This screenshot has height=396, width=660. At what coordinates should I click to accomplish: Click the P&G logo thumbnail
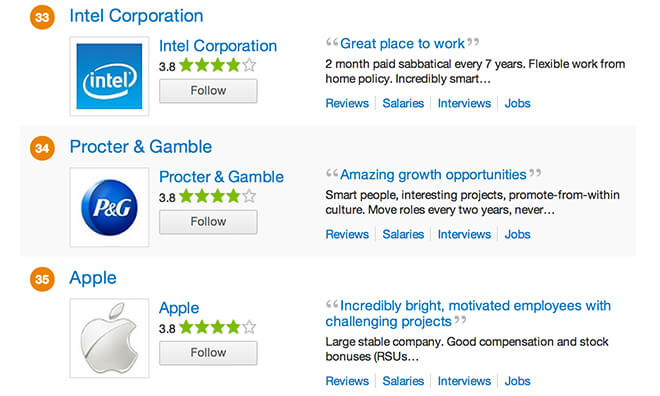[x=109, y=207]
